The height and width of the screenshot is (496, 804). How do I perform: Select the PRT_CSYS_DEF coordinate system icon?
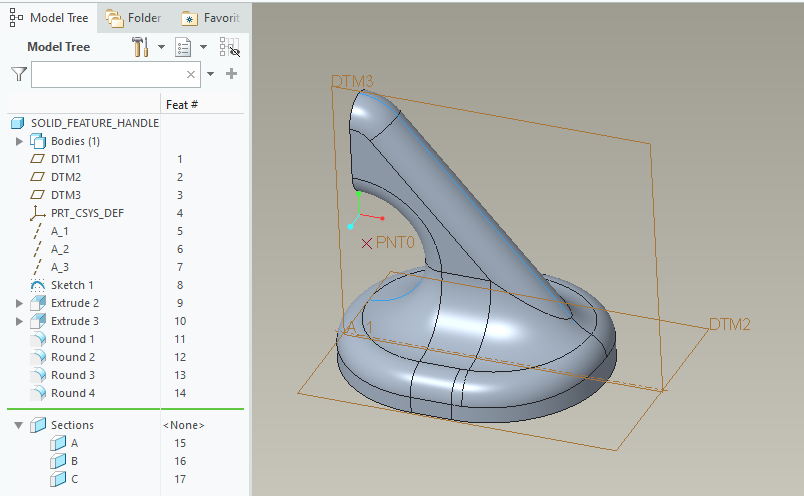[x=39, y=213]
